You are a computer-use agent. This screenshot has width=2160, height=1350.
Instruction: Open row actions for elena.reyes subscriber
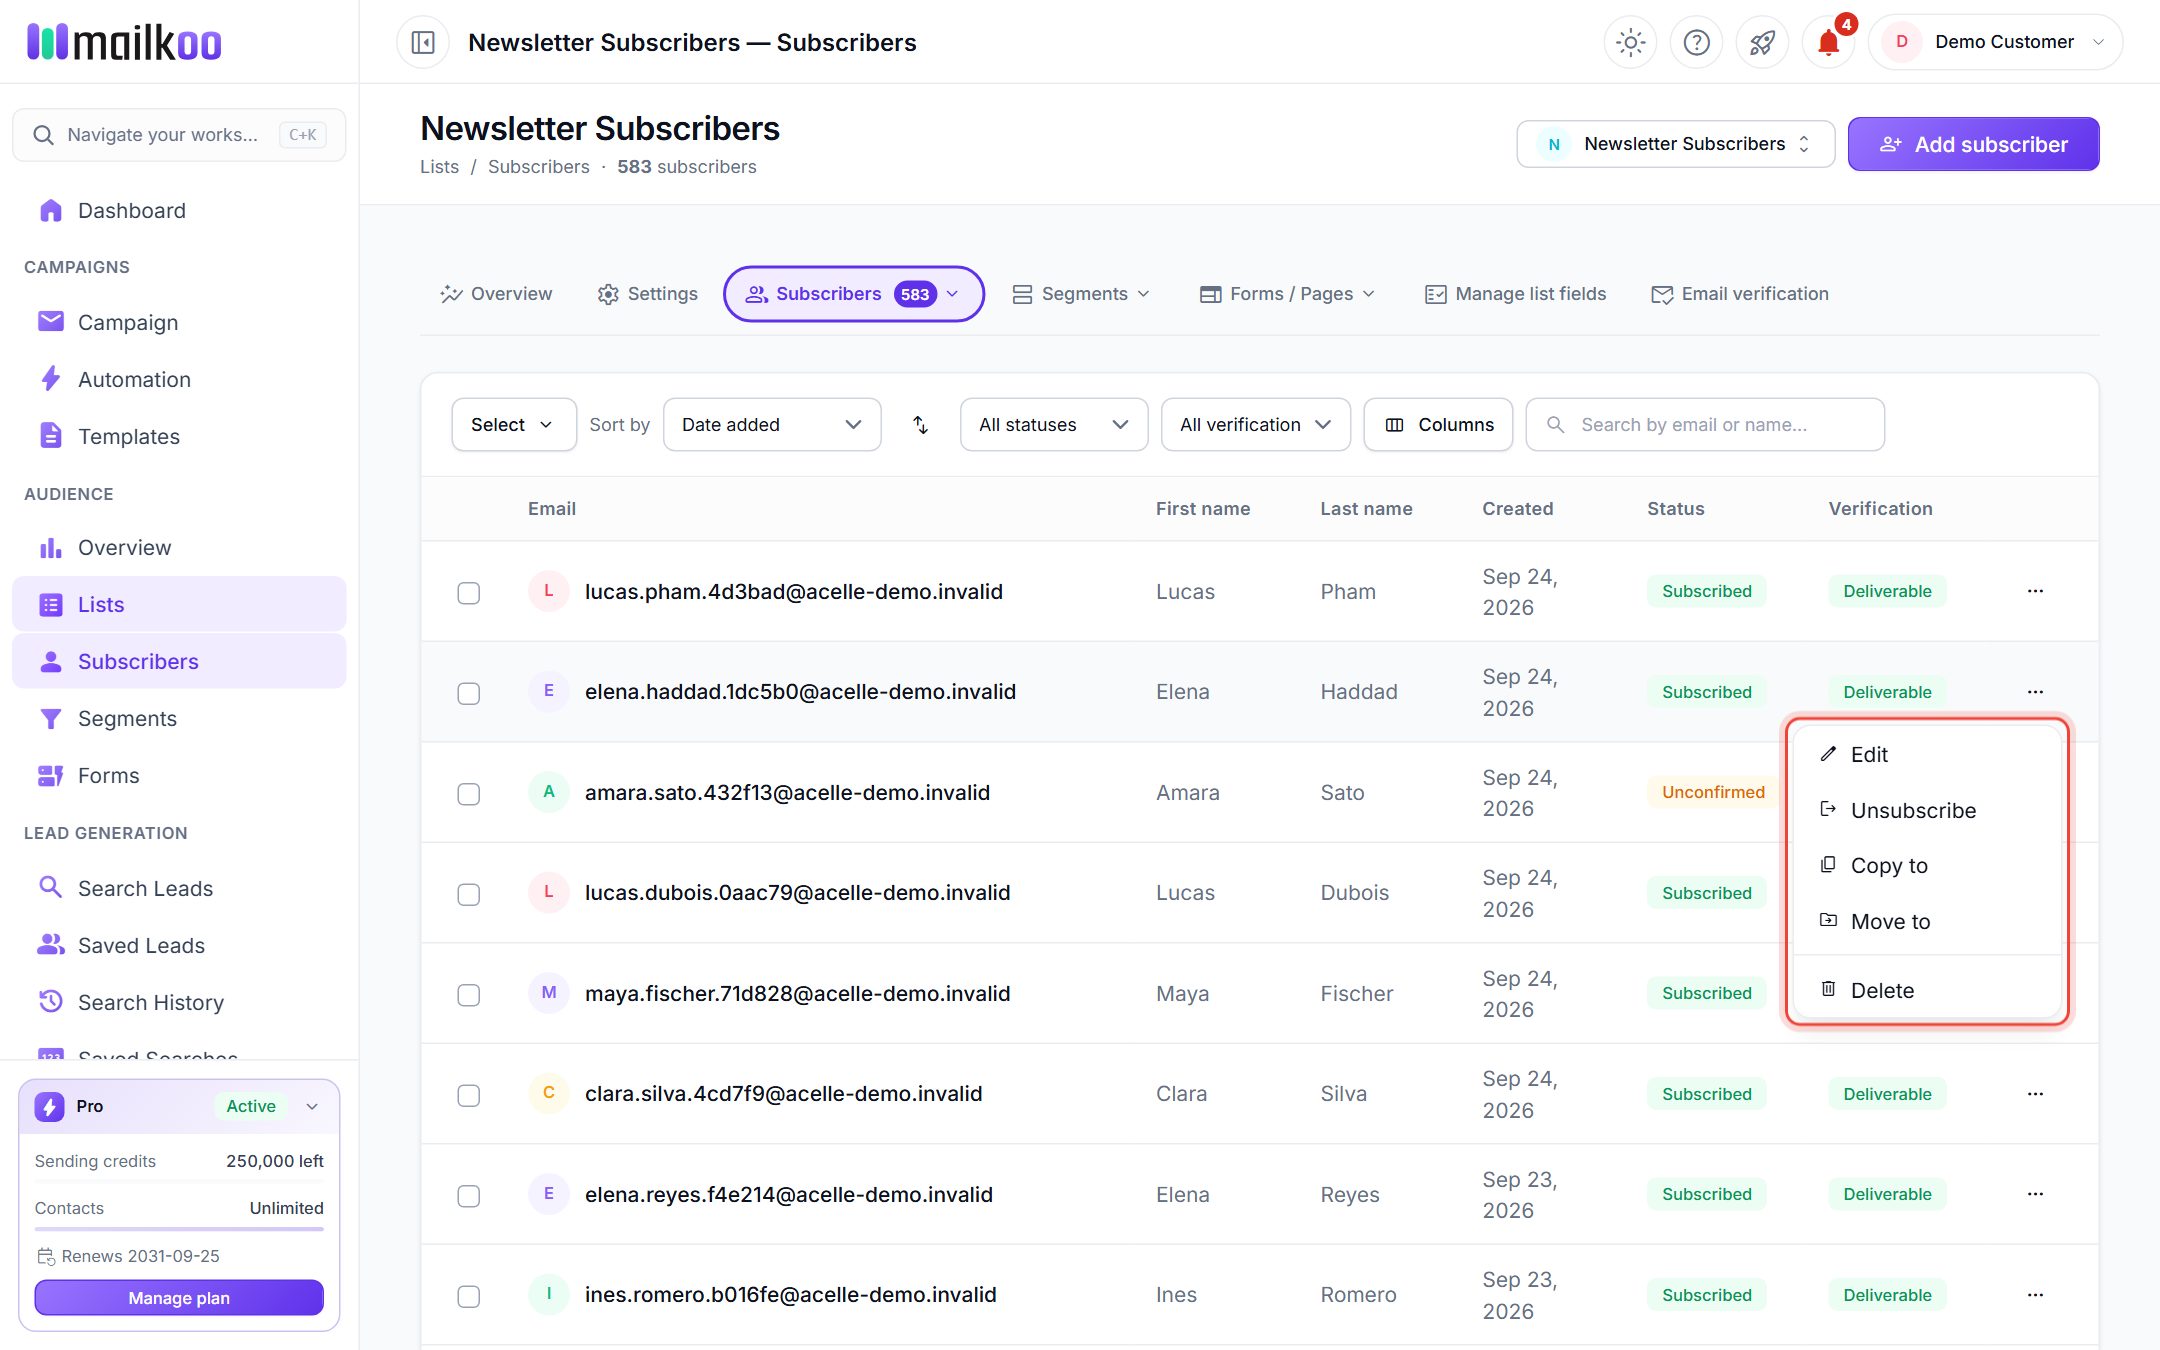[2035, 1194]
